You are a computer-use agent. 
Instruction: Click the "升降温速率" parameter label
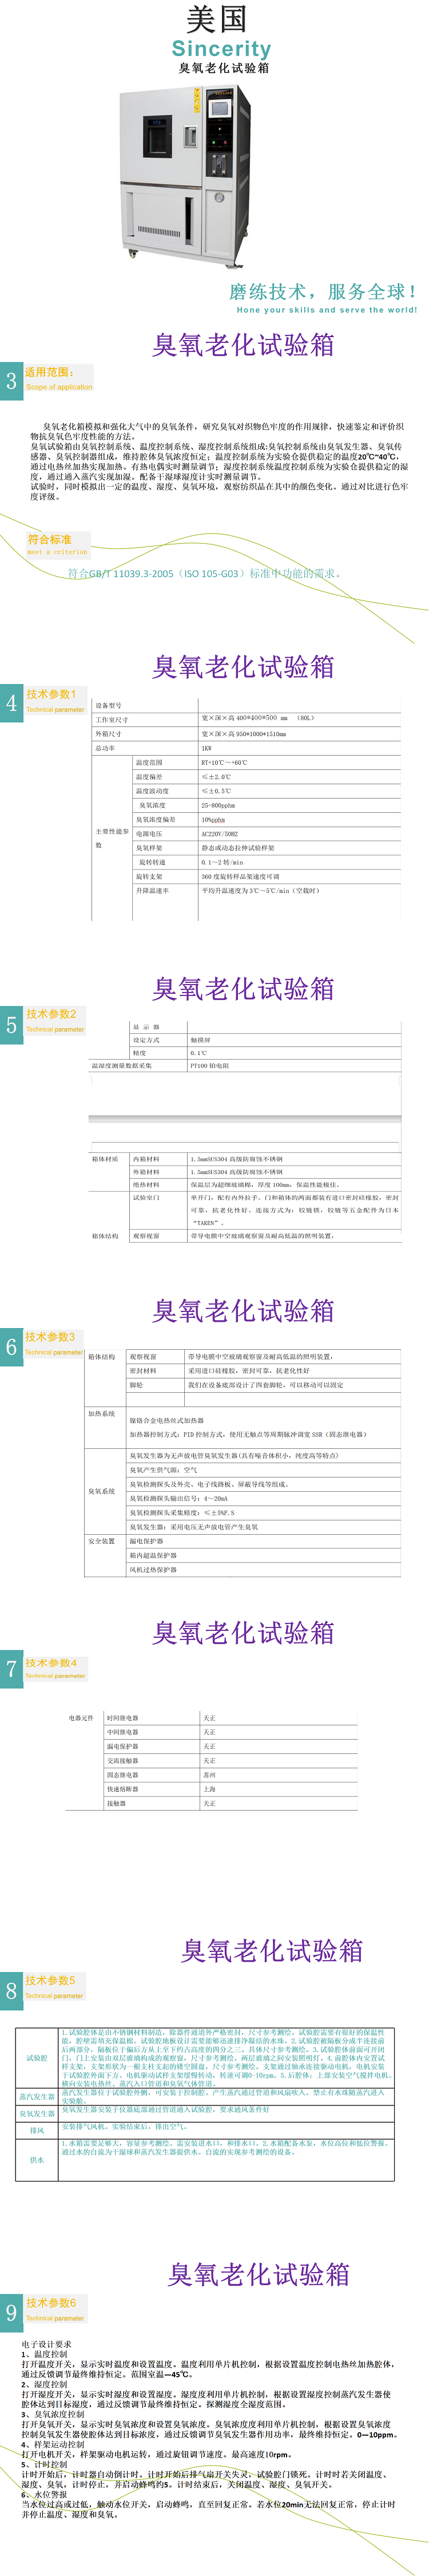[152, 890]
